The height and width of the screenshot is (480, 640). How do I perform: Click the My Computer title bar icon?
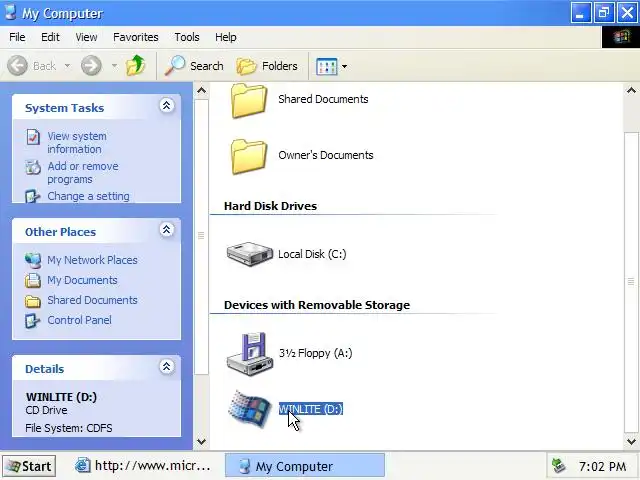tap(11, 13)
